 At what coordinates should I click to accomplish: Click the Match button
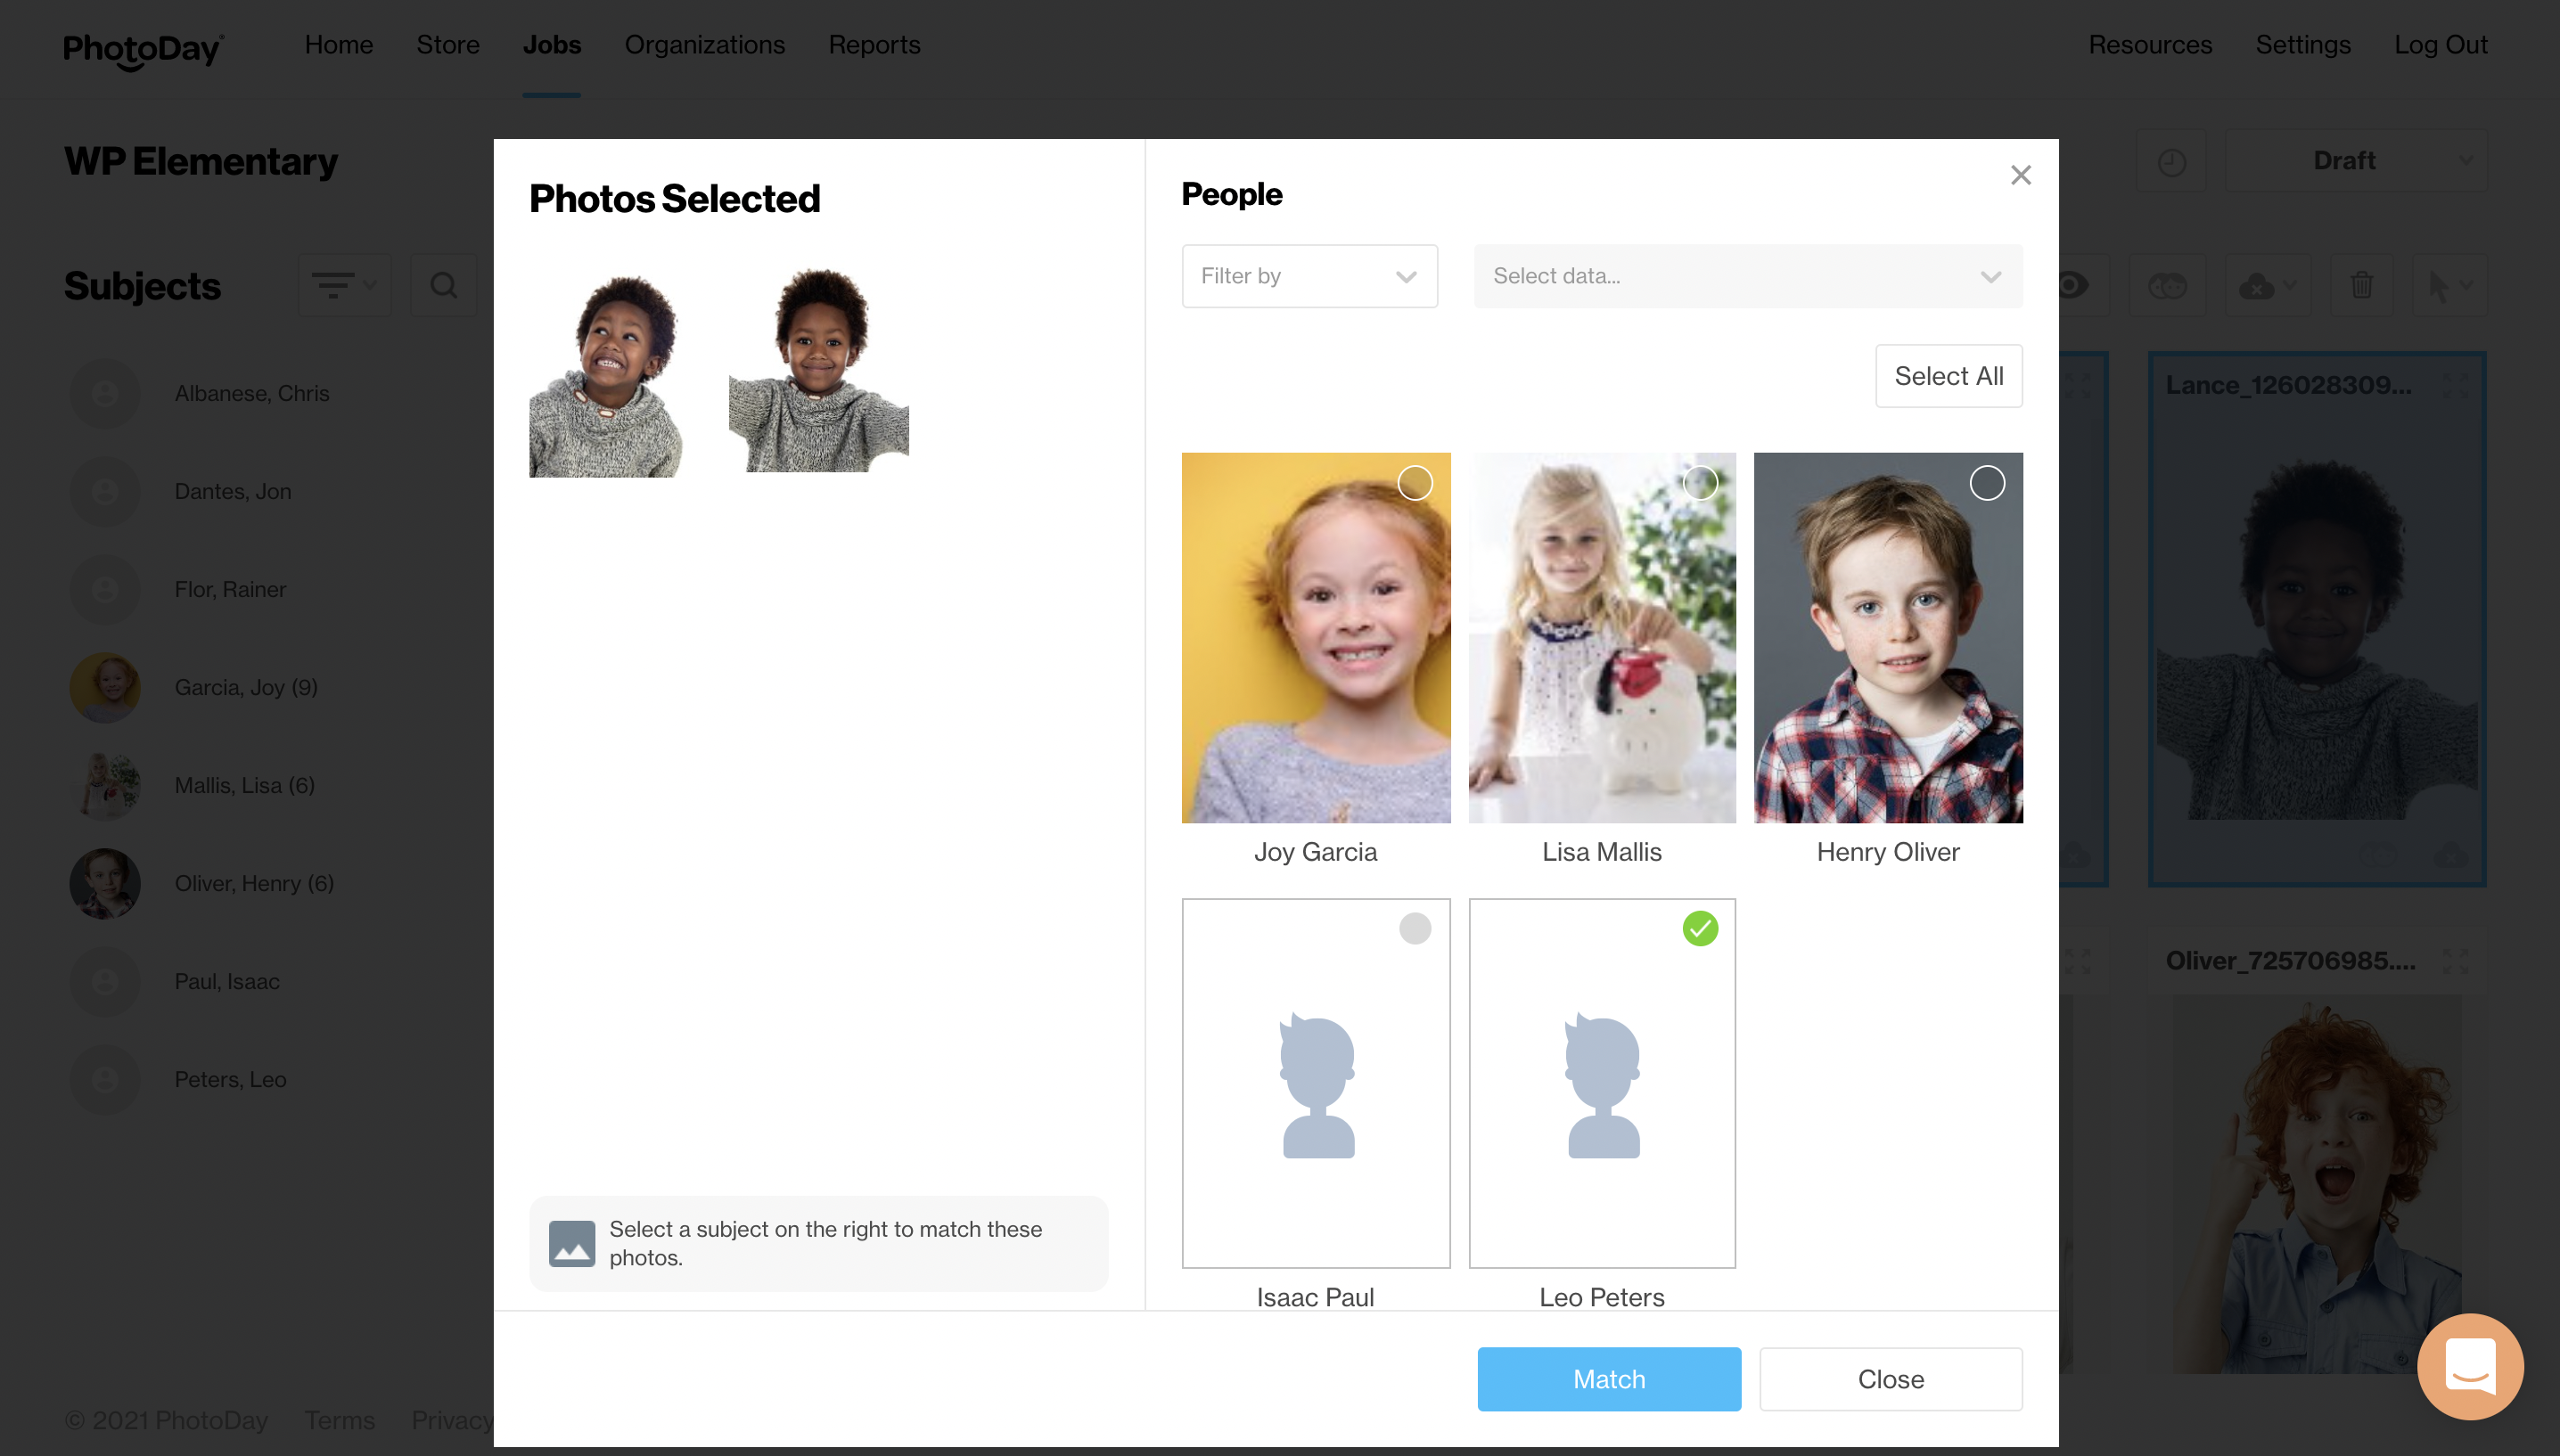[x=1609, y=1379]
